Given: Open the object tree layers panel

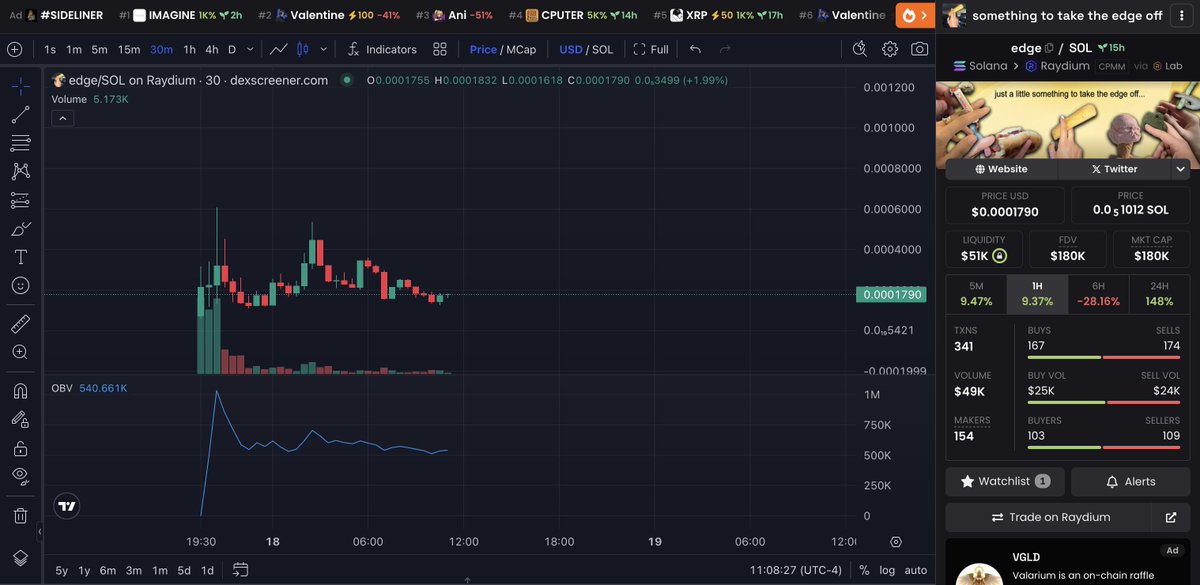Looking at the screenshot, I should 20,557.
